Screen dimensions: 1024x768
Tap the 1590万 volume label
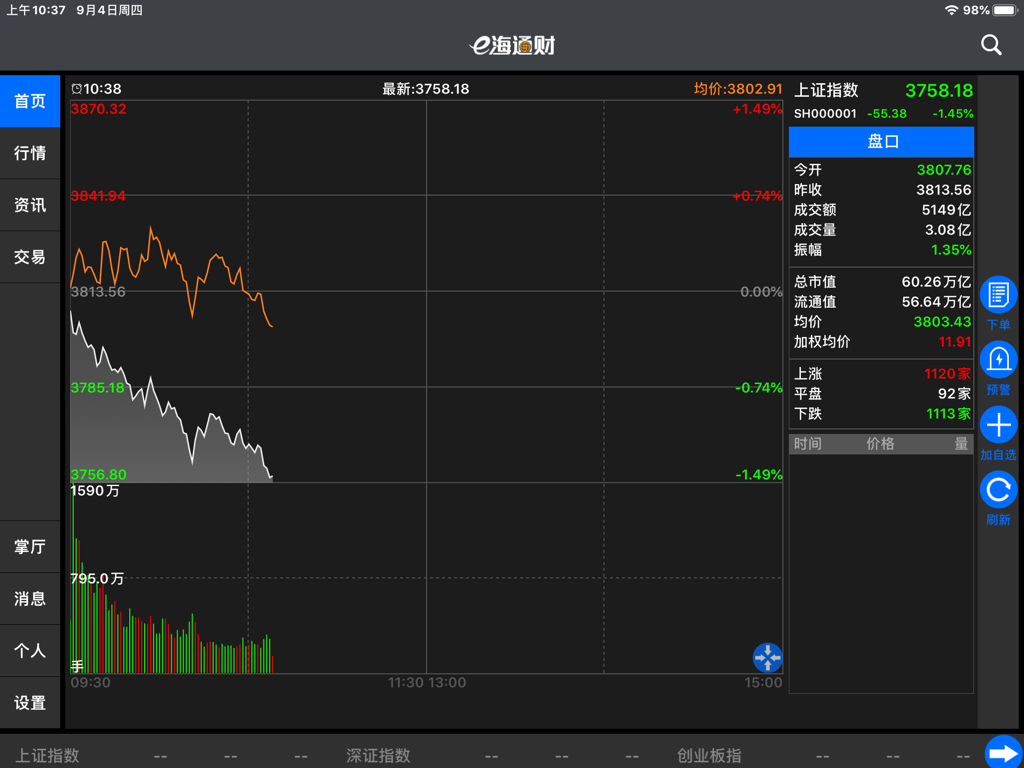click(x=95, y=491)
